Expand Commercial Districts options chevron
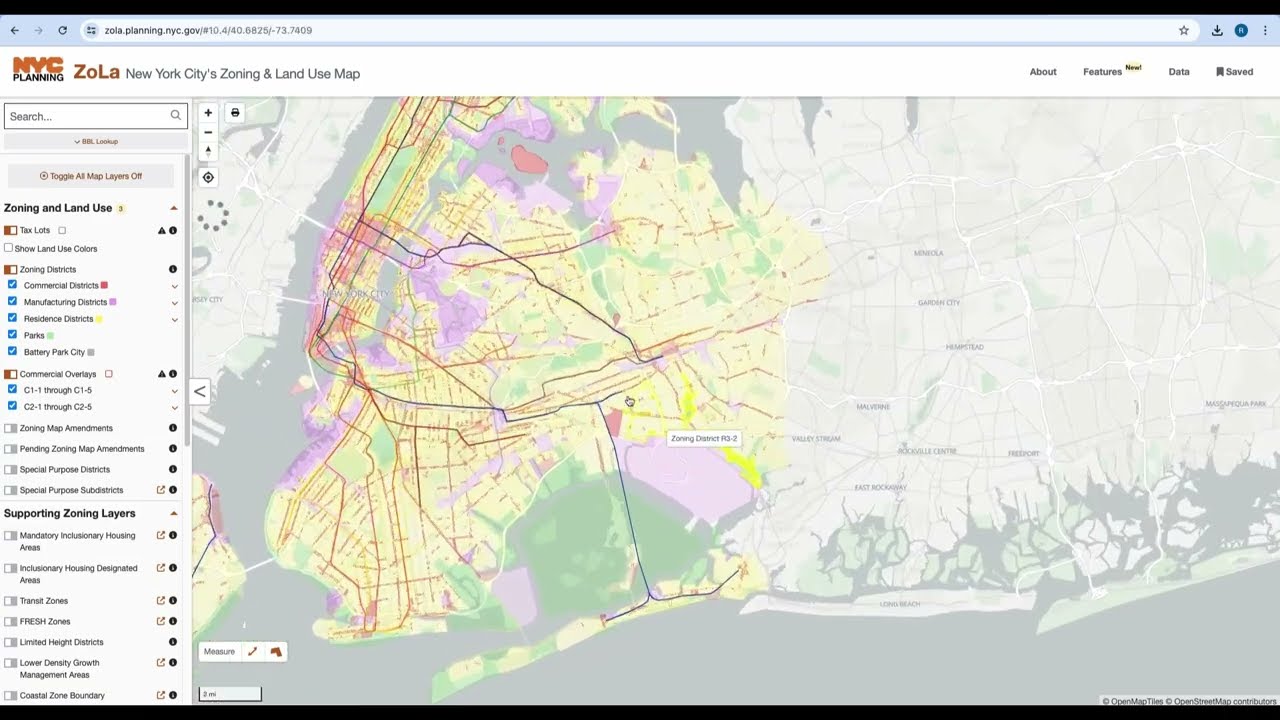 pos(174,286)
